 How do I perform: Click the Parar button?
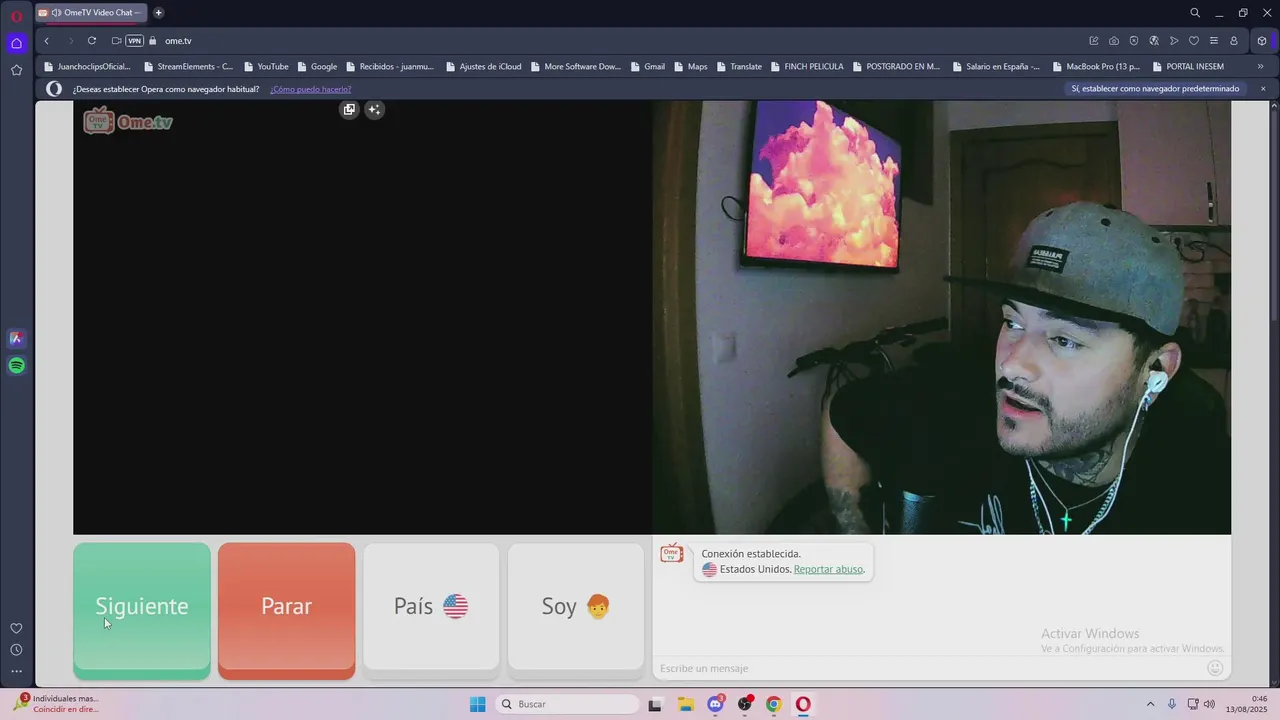(287, 610)
